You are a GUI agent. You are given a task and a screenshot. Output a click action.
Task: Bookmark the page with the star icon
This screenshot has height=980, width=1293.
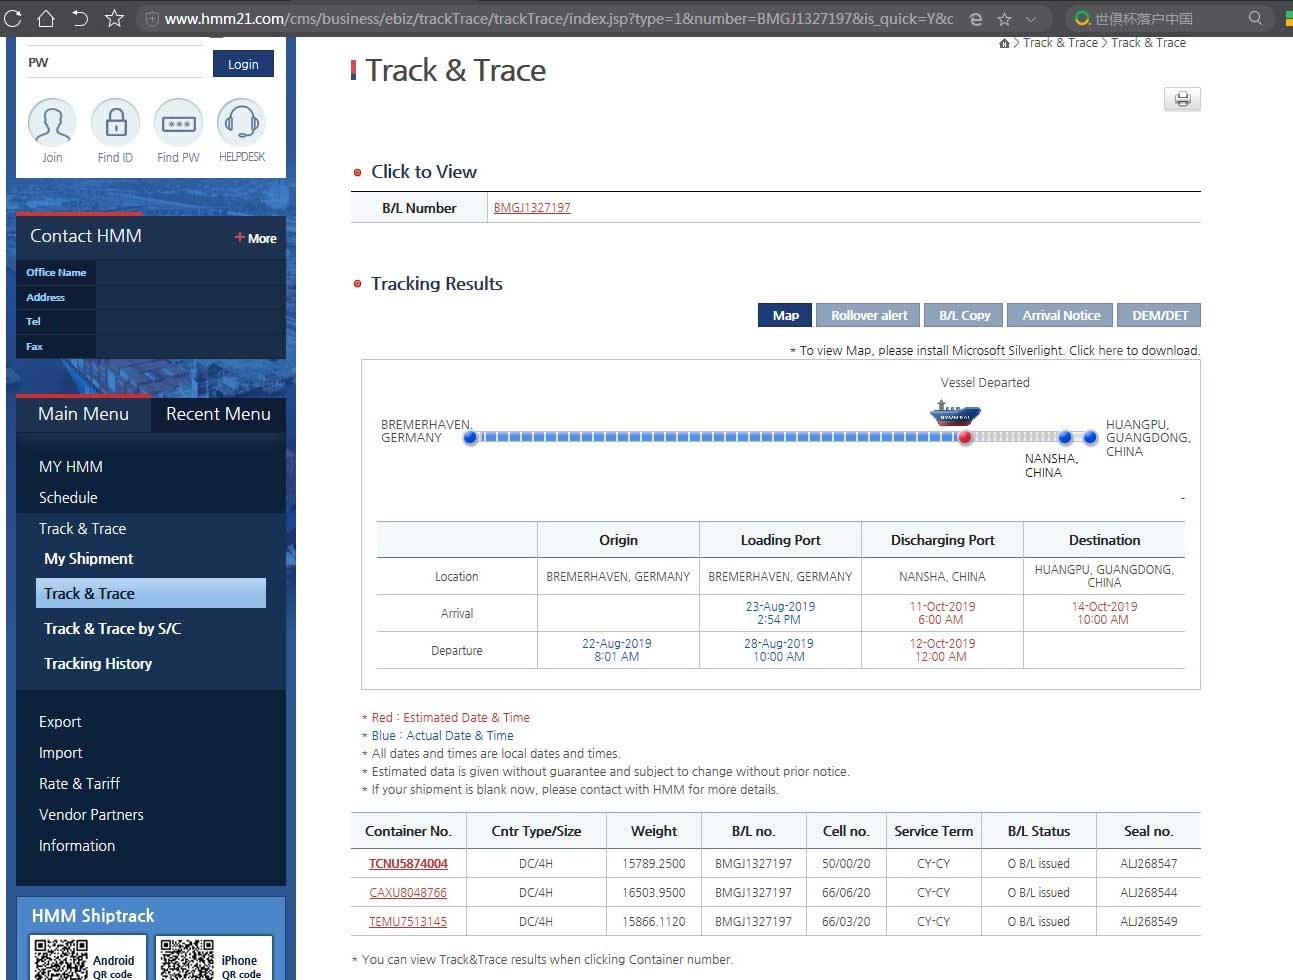(x=114, y=18)
